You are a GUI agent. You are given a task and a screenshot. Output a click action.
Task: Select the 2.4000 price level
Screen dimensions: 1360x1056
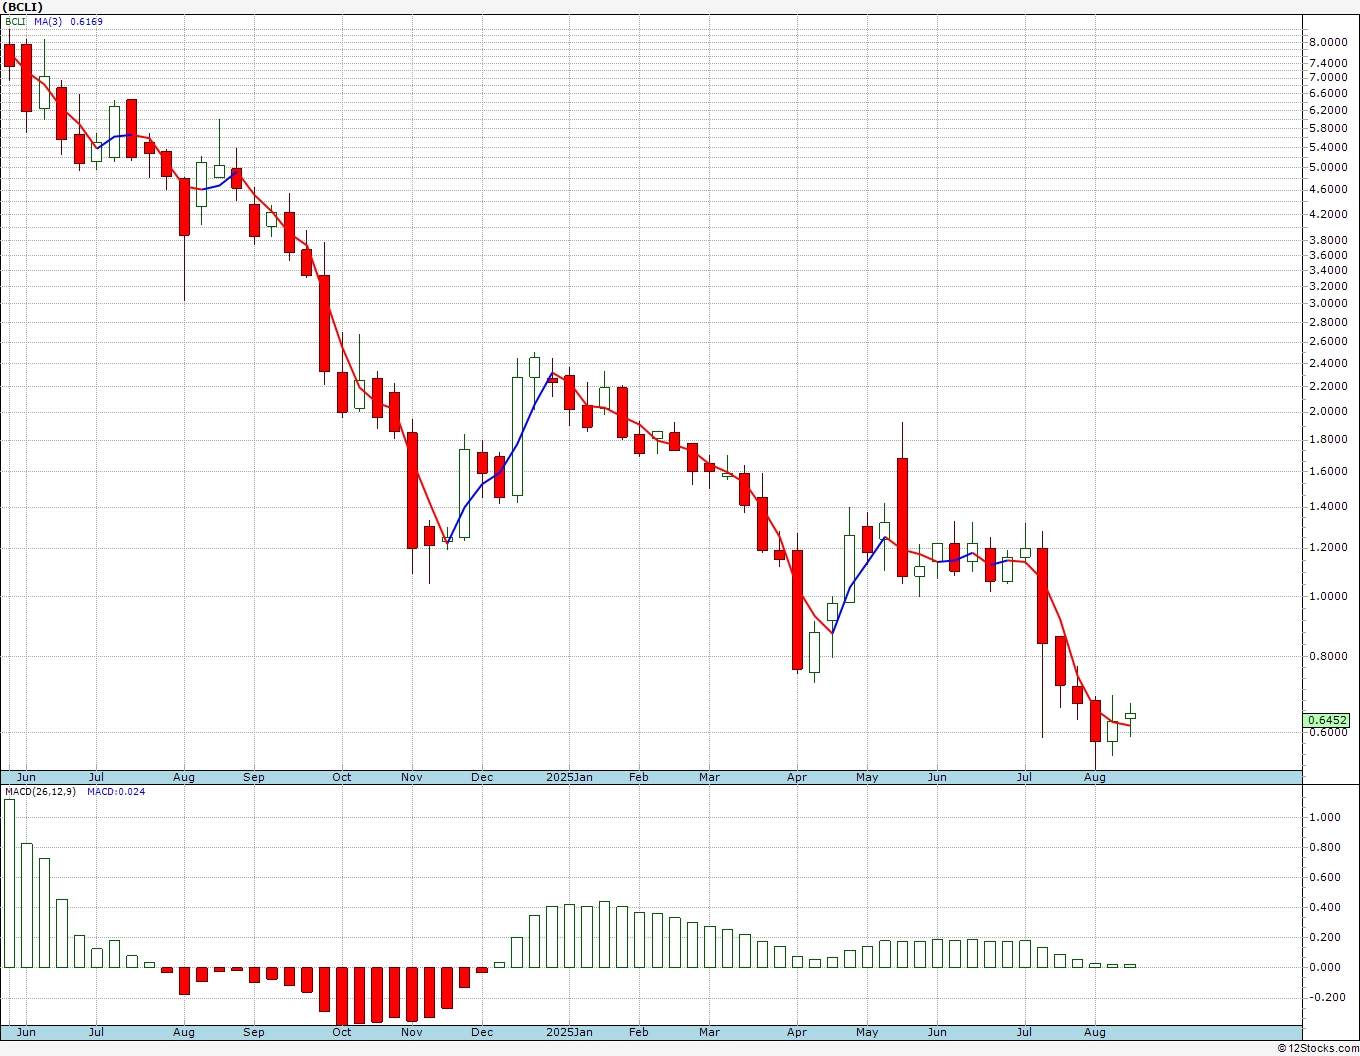[1328, 363]
